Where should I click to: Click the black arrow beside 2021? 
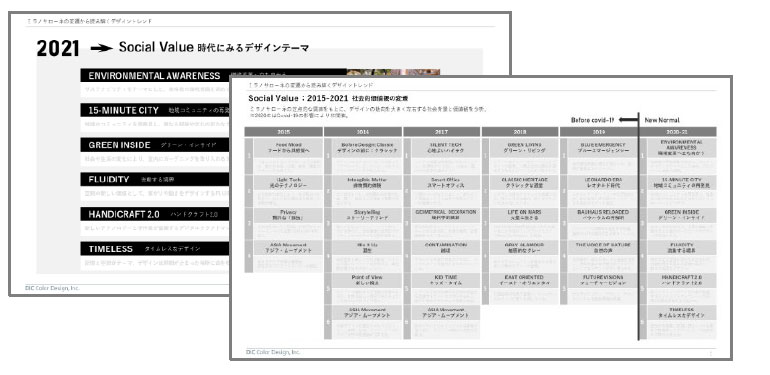coord(102,48)
